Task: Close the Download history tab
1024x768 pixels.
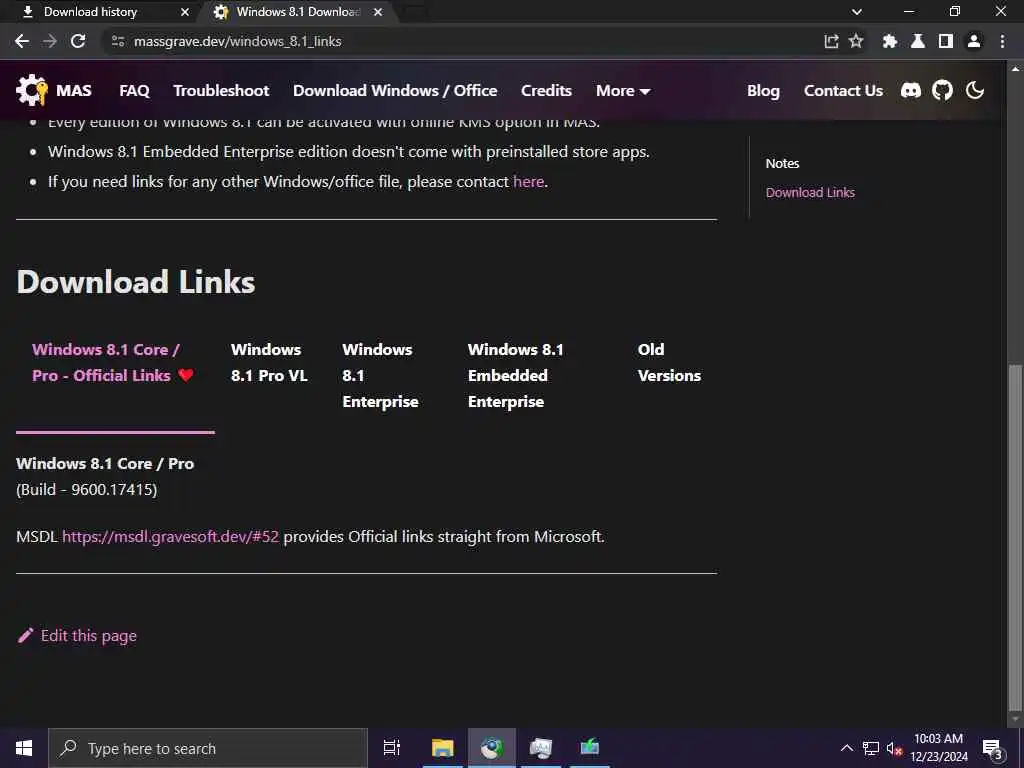Action: point(185,12)
